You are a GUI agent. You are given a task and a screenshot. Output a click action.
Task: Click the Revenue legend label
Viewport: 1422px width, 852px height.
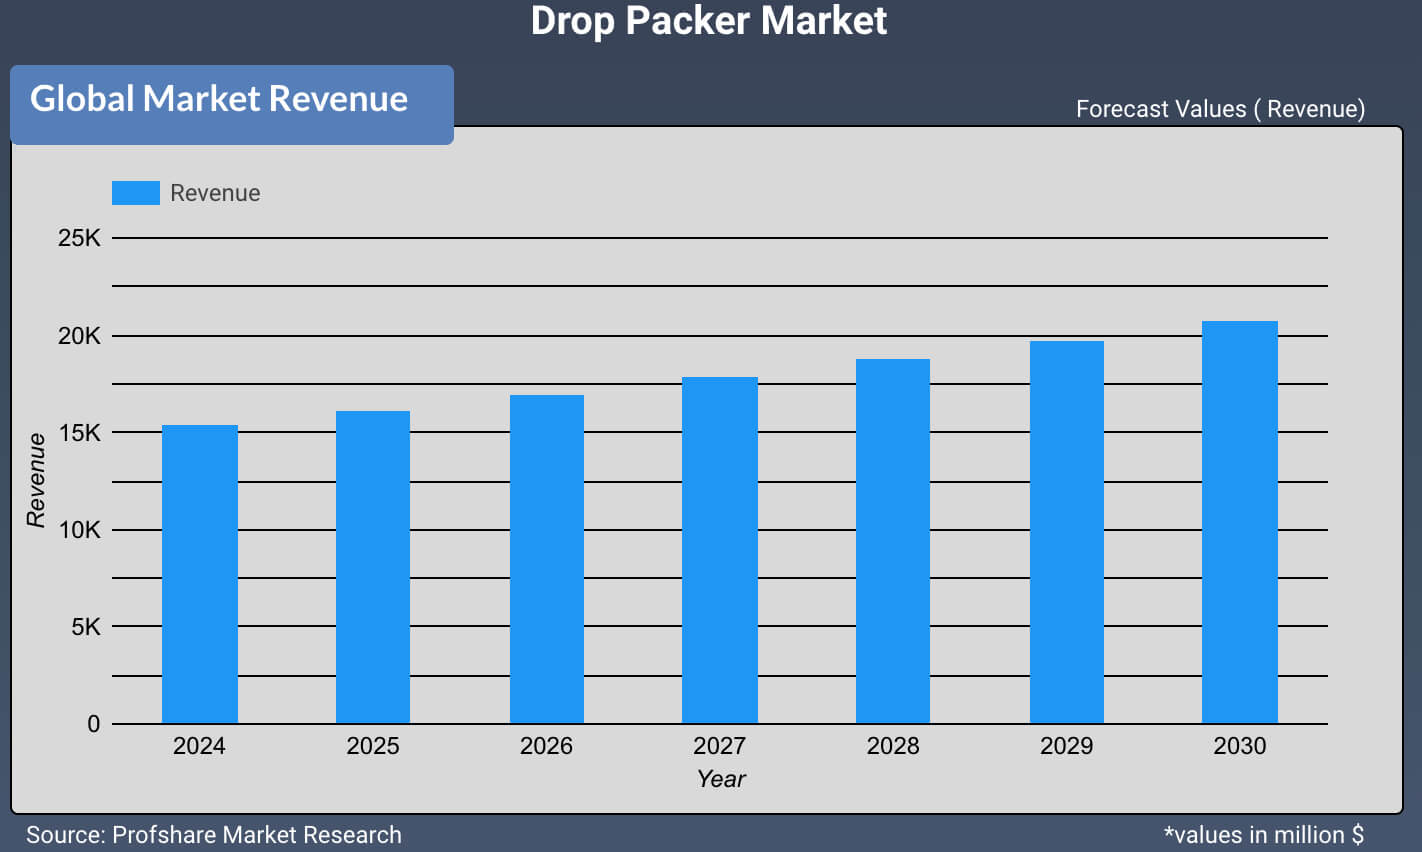click(215, 193)
